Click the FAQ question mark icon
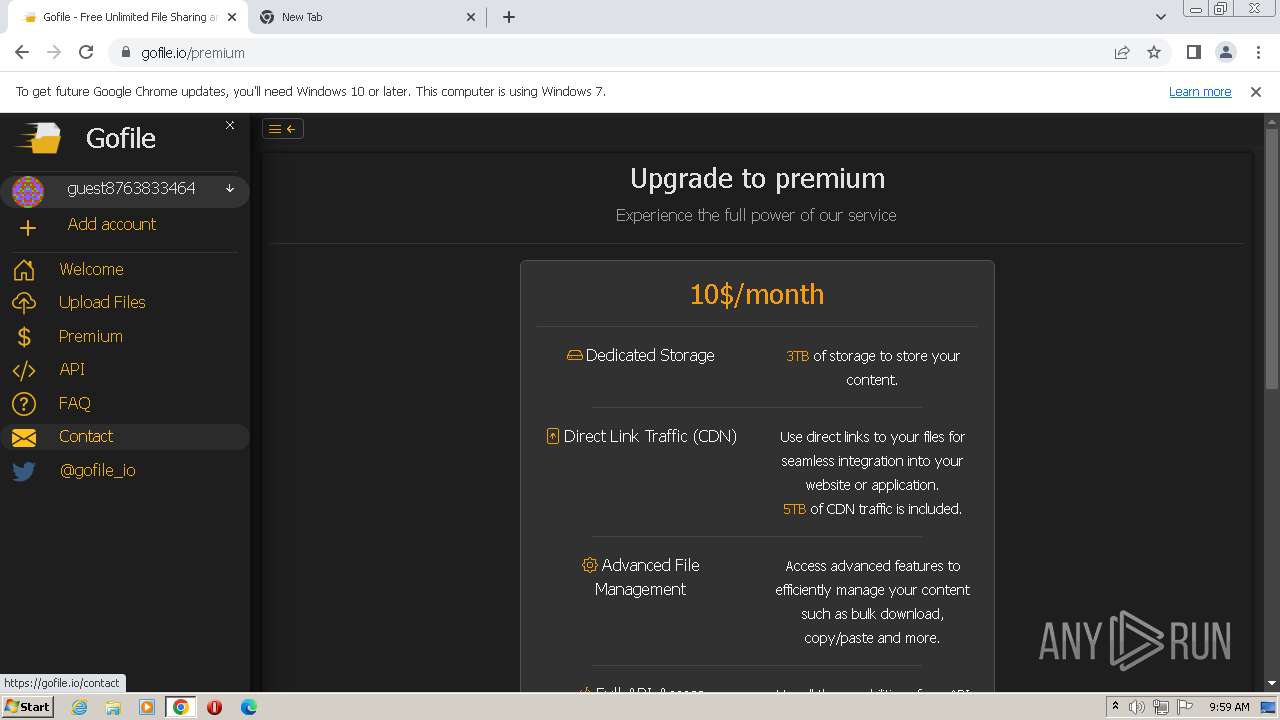 point(24,404)
